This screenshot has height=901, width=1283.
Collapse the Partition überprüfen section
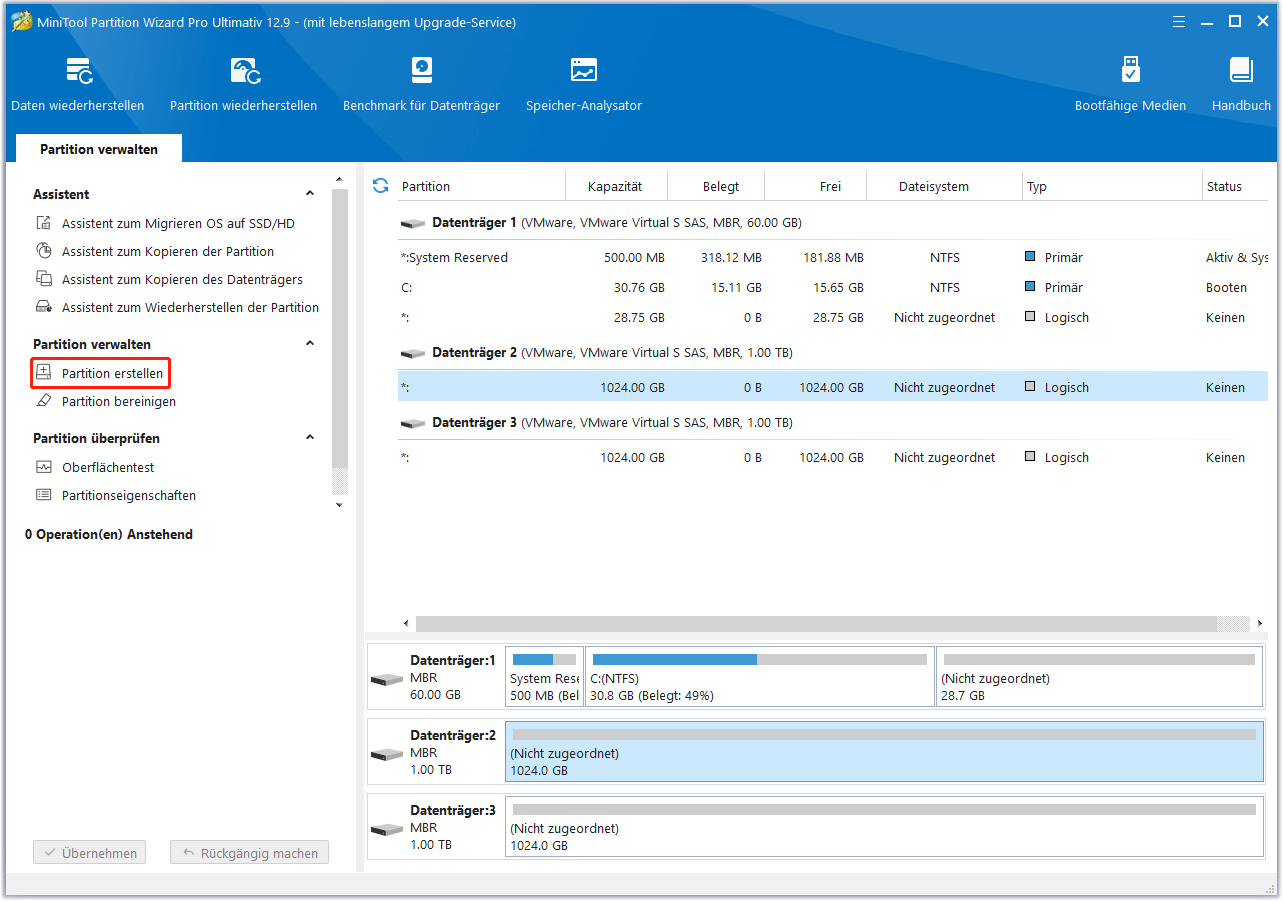pyautogui.click(x=310, y=438)
